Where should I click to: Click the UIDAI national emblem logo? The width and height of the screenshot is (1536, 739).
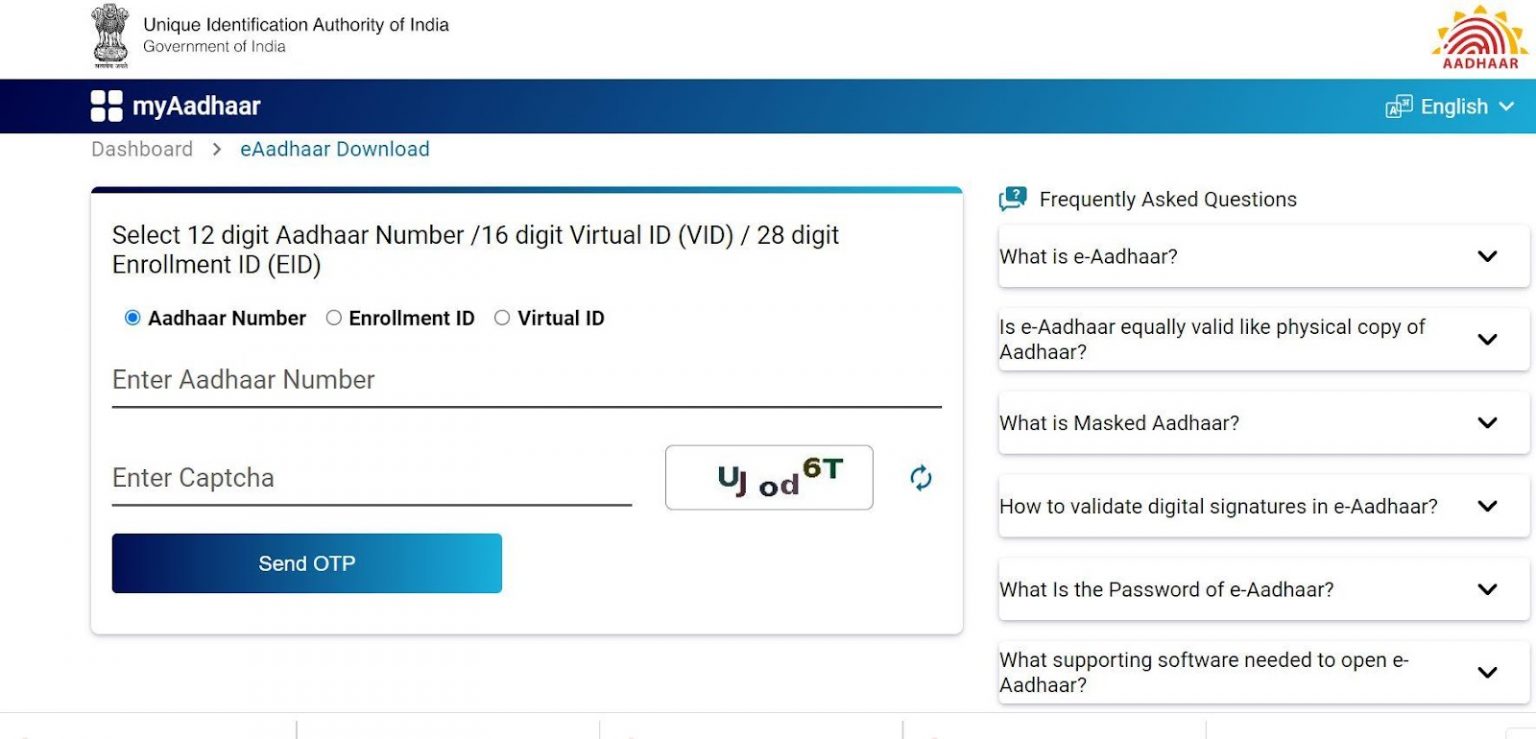tap(110, 33)
